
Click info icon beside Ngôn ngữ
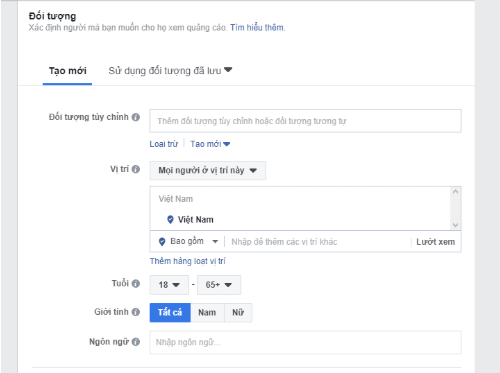[x=136, y=342]
